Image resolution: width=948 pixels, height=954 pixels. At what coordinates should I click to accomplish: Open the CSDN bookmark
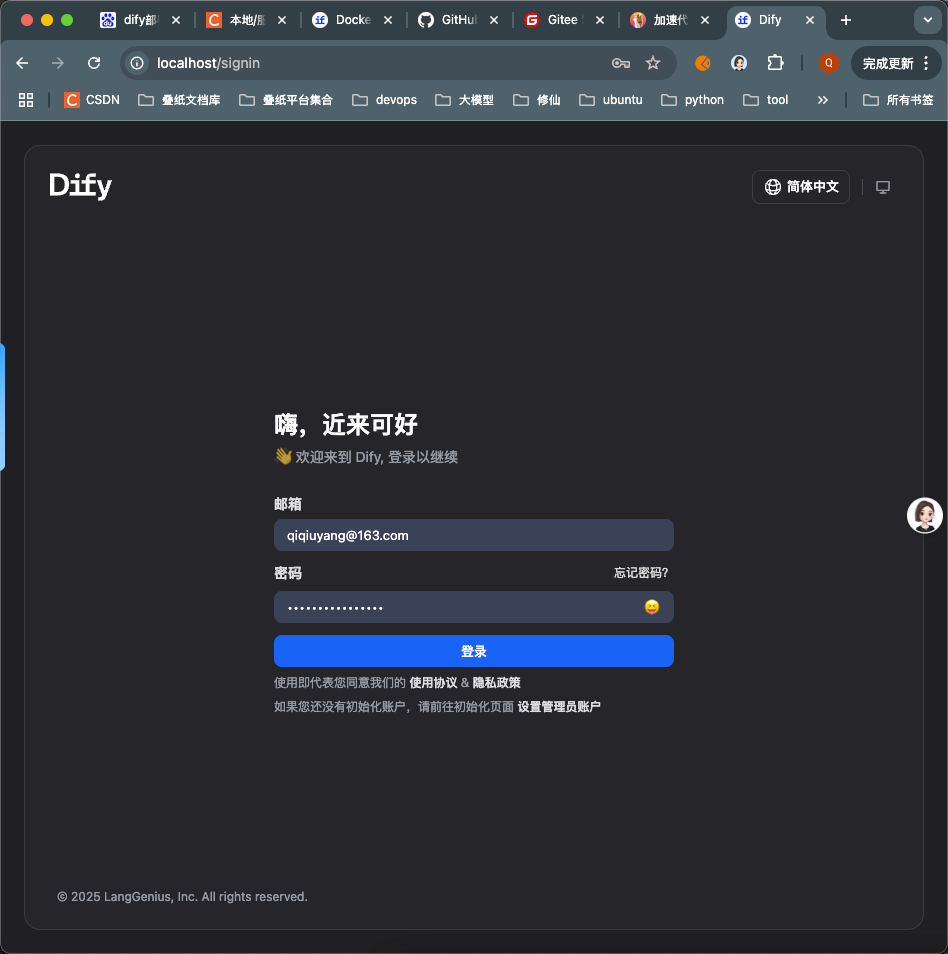[x=92, y=100]
